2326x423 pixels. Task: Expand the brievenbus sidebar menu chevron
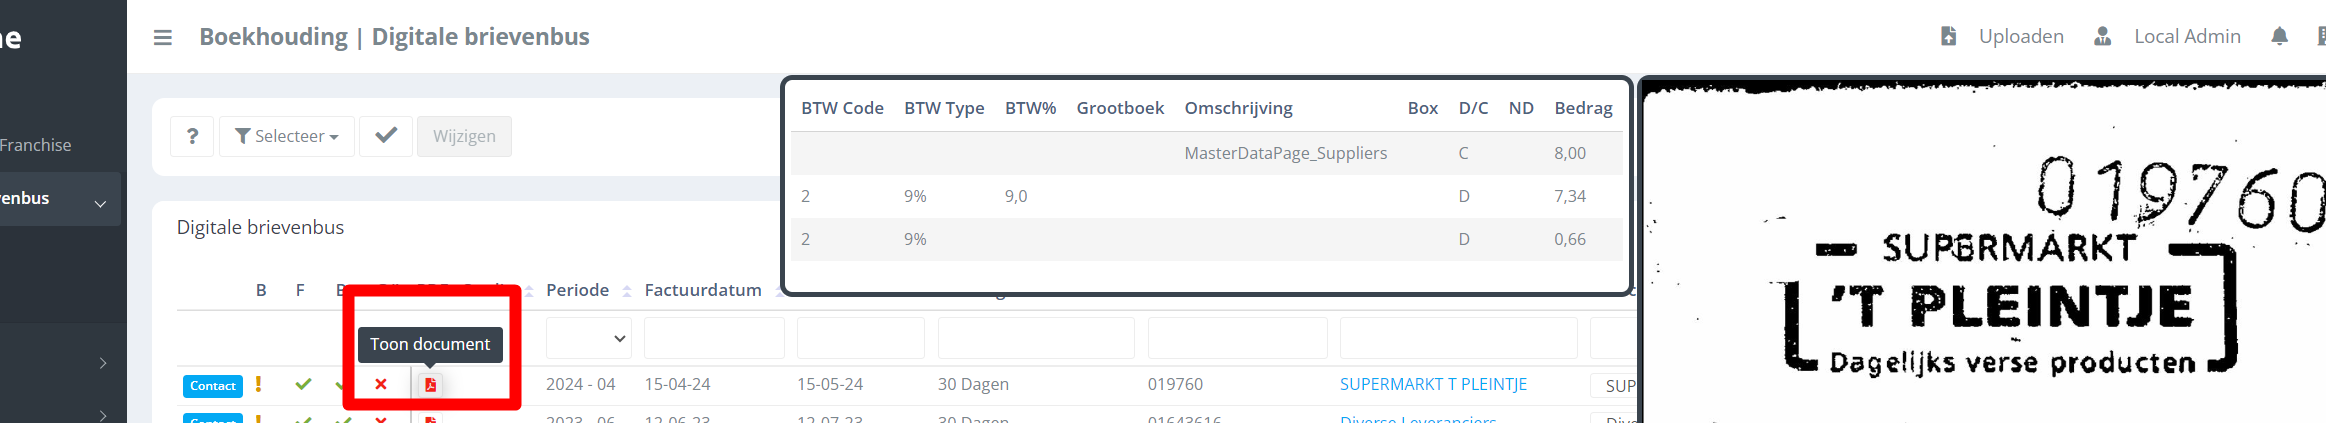[x=100, y=203]
